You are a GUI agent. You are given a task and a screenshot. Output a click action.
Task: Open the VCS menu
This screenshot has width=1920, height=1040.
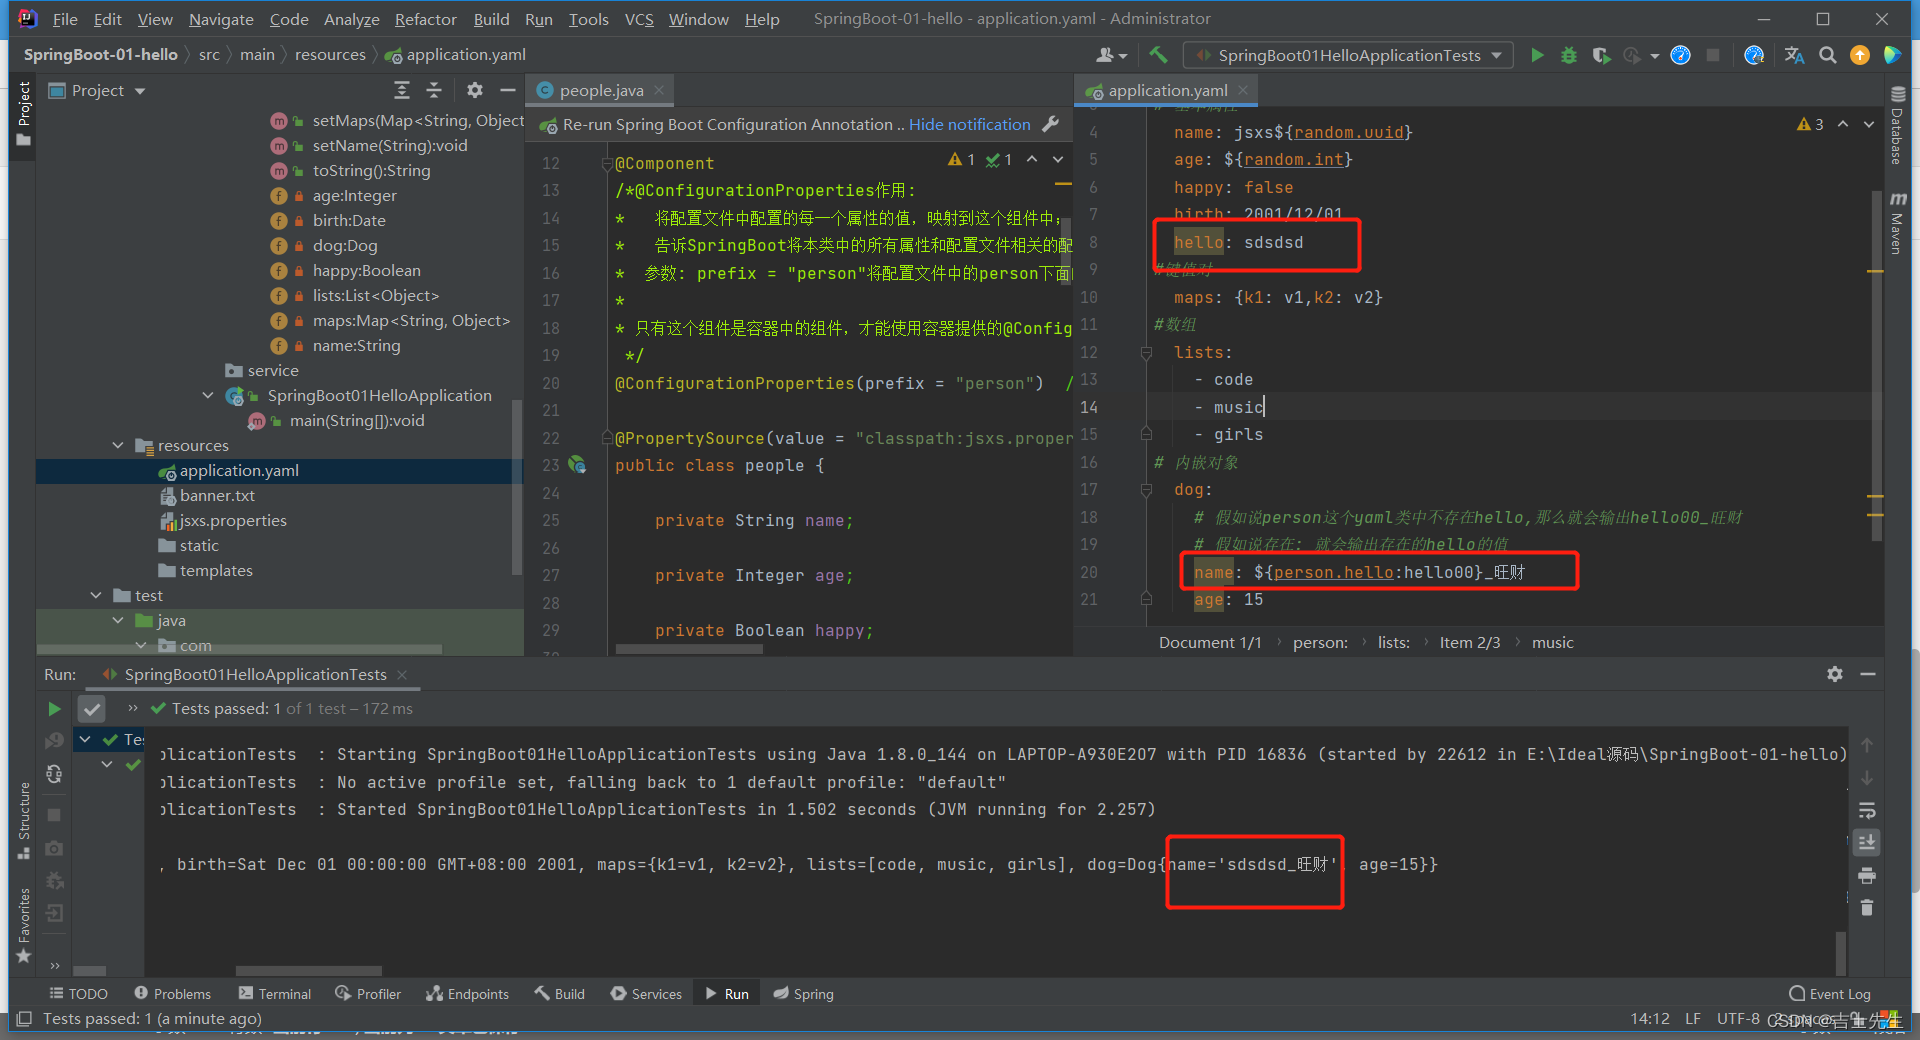(x=638, y=19)
